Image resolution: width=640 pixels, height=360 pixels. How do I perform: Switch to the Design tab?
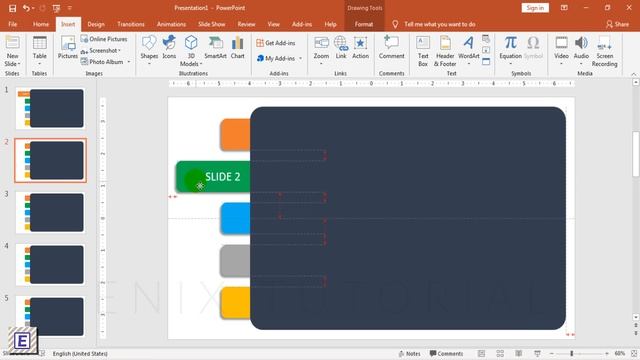(x=96, y=24)
